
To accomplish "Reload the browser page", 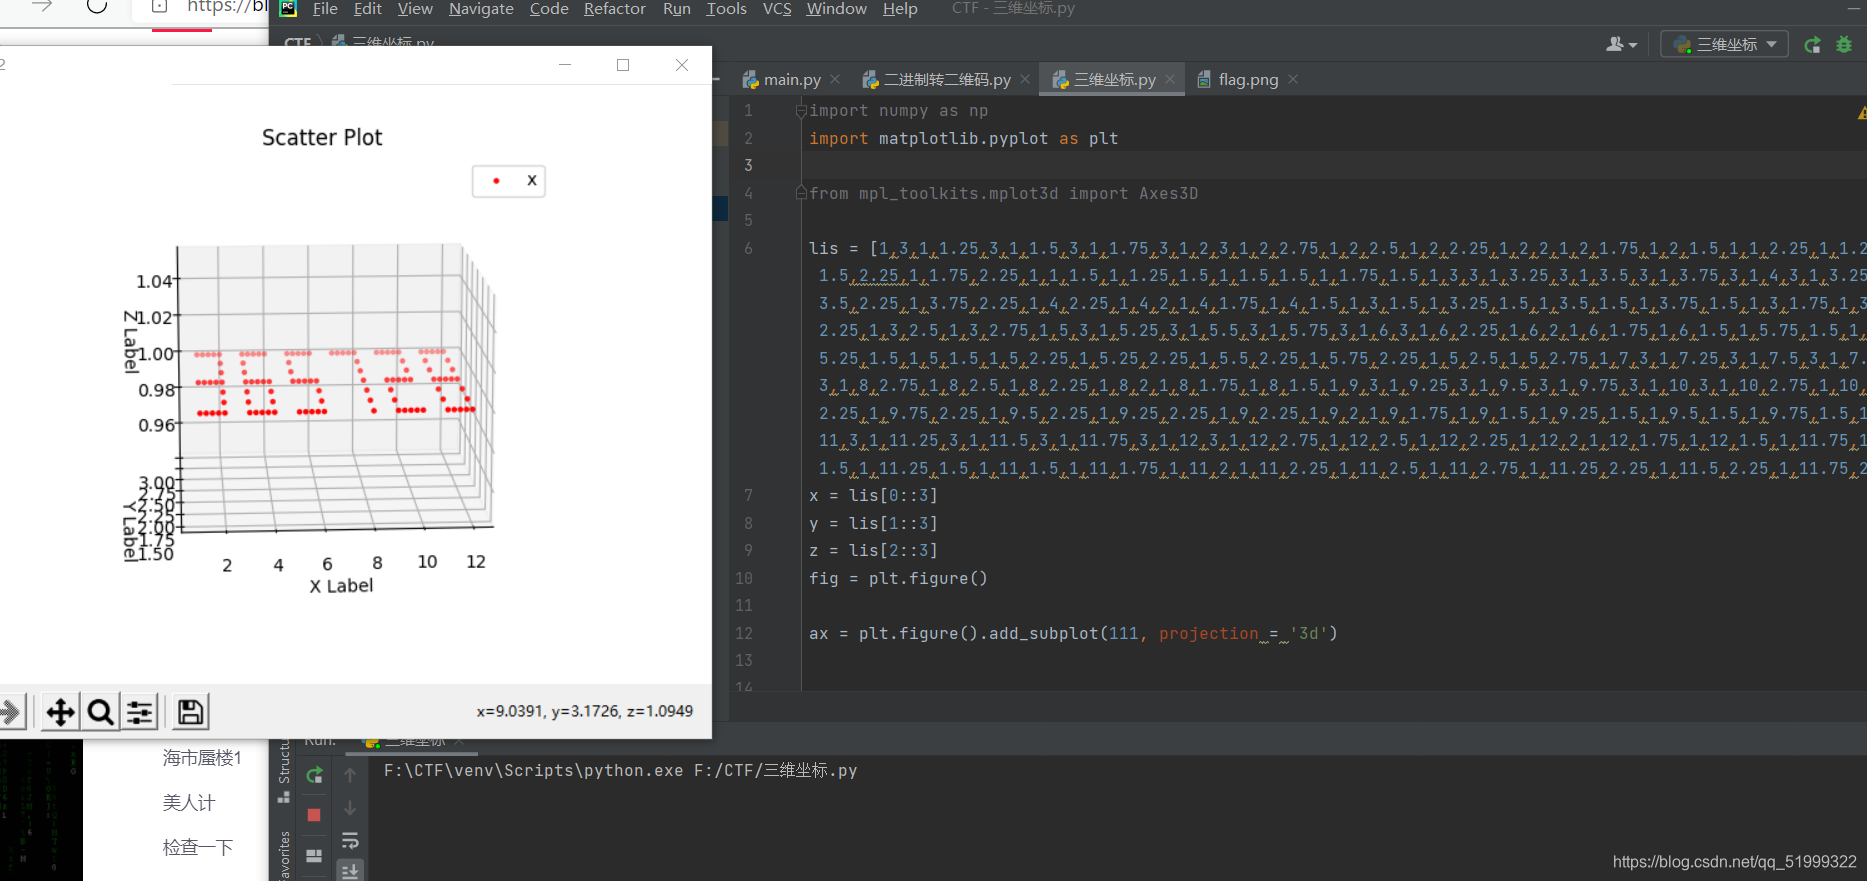I will click(x=97, y=6).
